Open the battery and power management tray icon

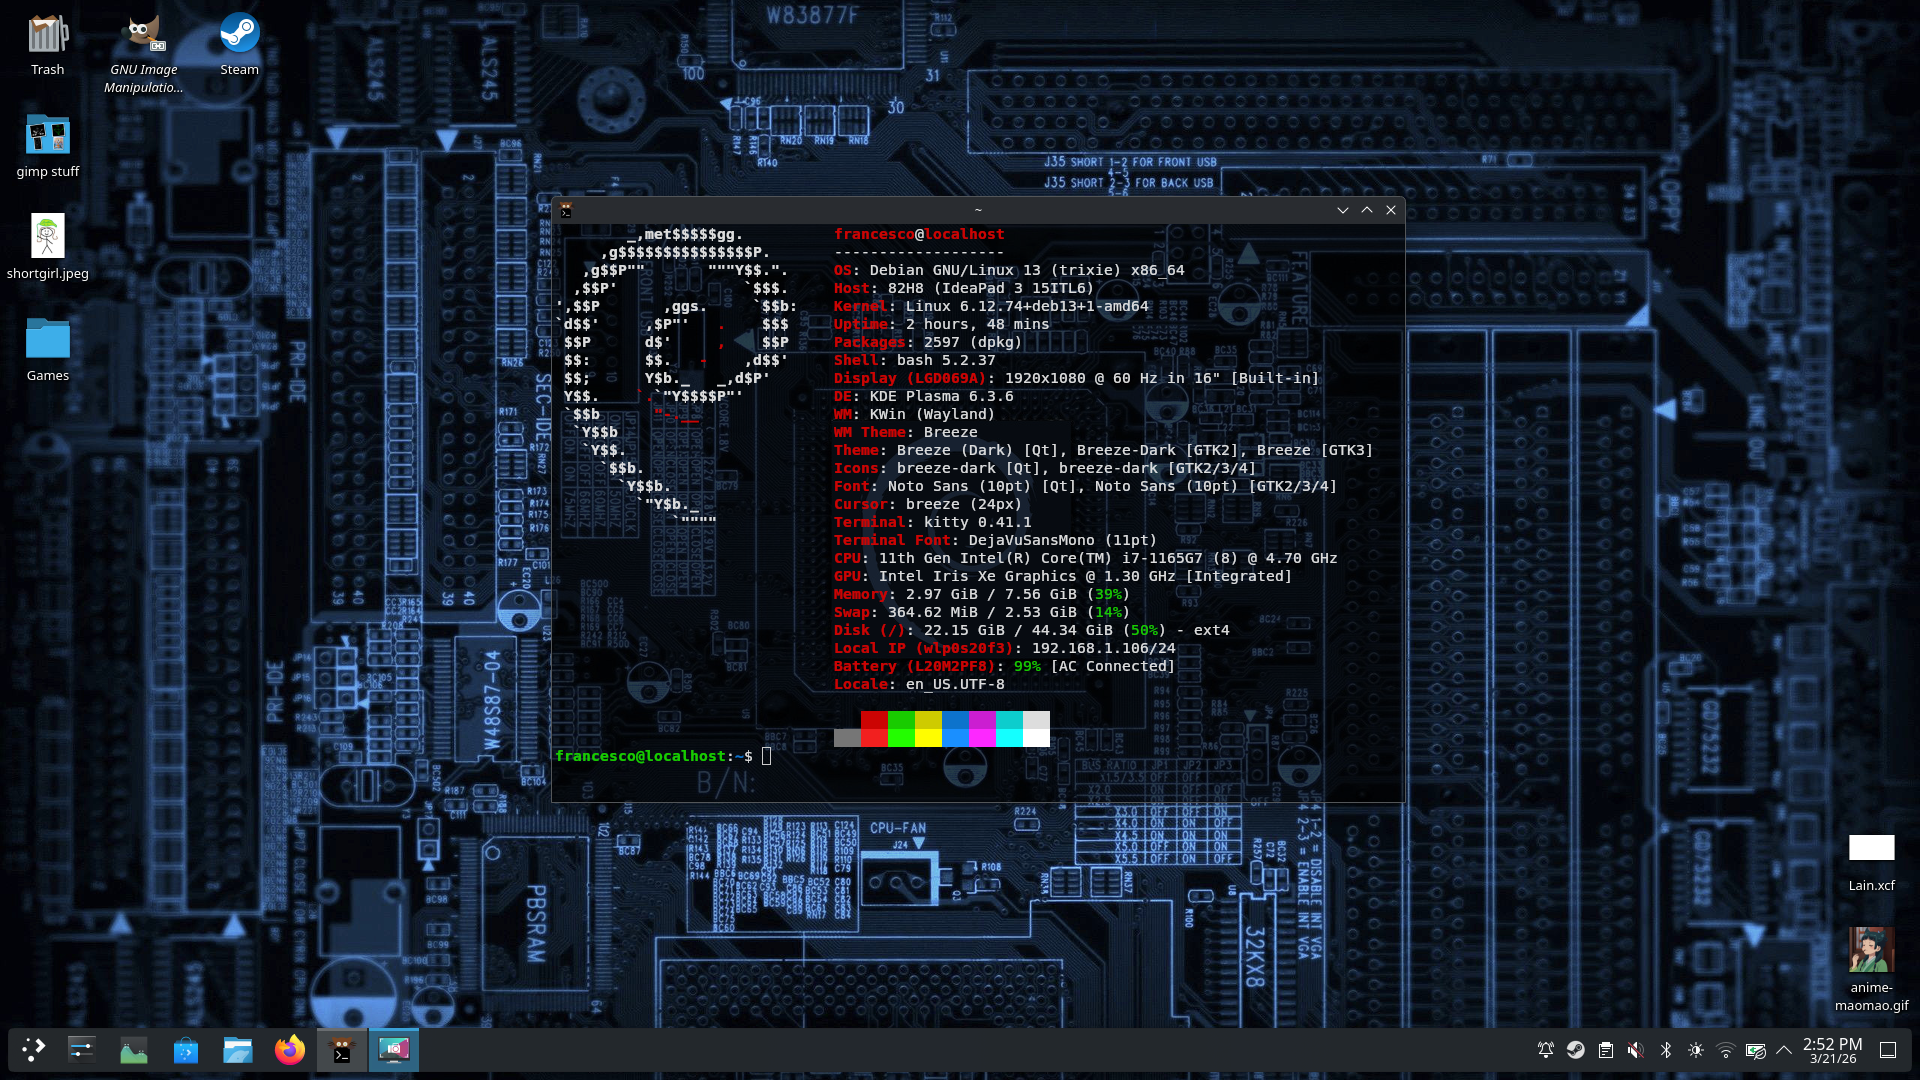point(1756,1050)
